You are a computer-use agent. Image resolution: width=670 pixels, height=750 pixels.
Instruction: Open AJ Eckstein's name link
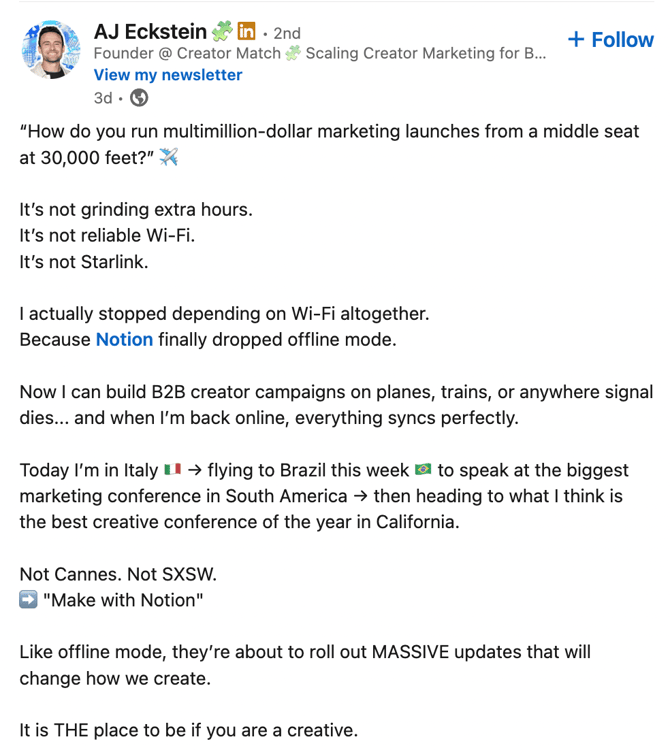pos(150,32)
